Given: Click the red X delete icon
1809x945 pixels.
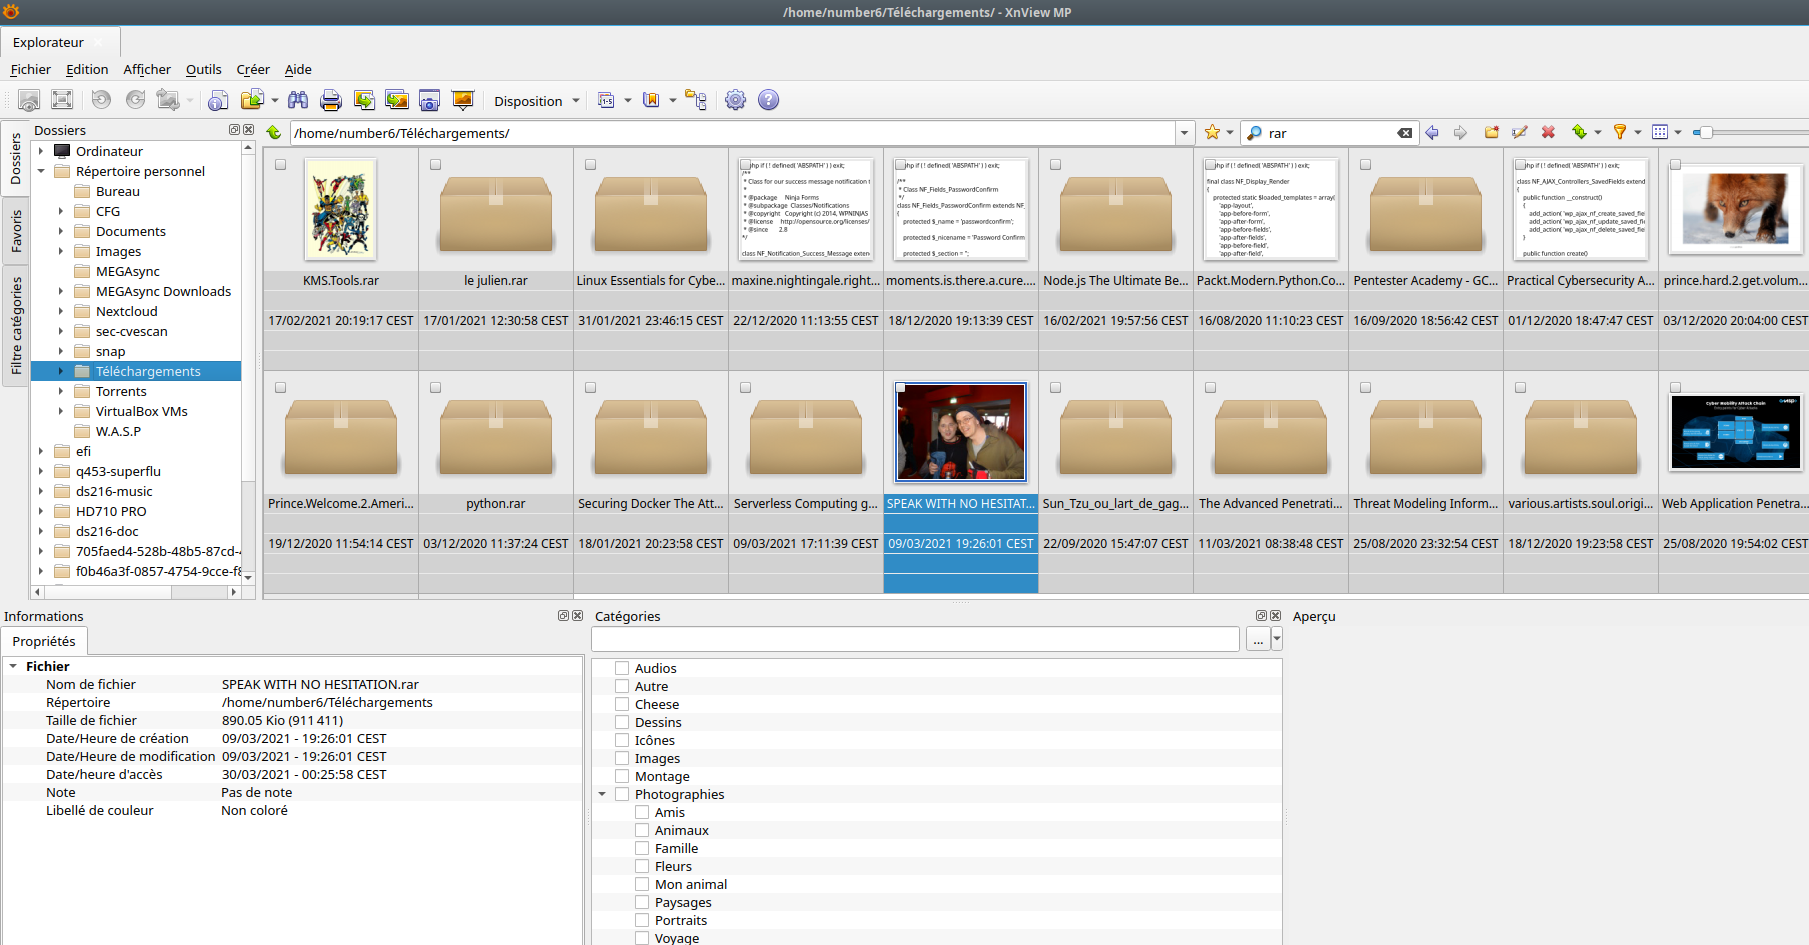Looking at the screenshot, I should tap(1548, 132).
